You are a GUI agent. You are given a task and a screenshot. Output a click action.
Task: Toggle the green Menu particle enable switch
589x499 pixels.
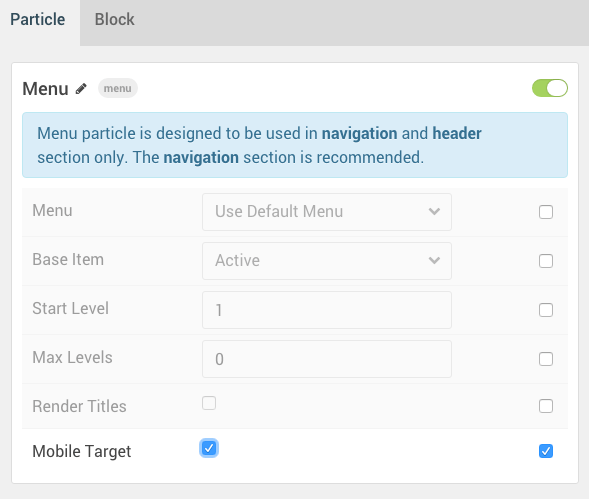(550, 88)
